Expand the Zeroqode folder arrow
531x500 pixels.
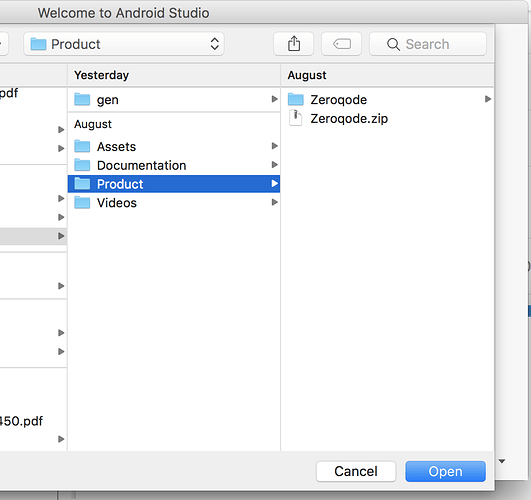point(488,99)
